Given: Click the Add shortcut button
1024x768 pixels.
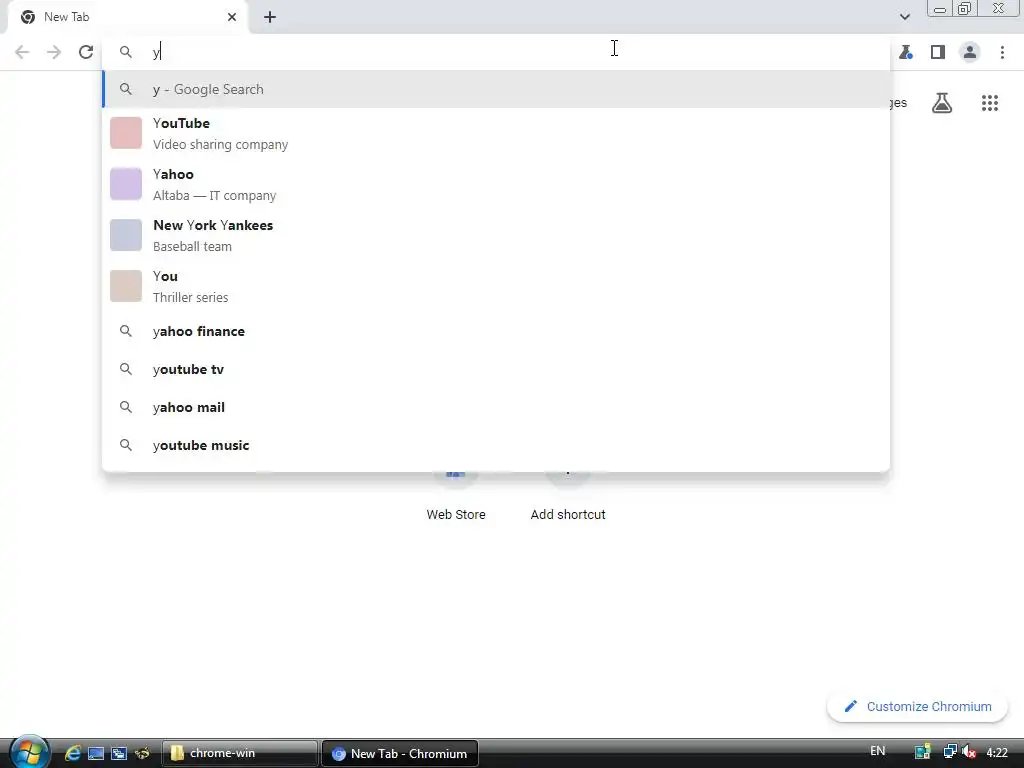Looking at the screenshot, I should [568, 496].
